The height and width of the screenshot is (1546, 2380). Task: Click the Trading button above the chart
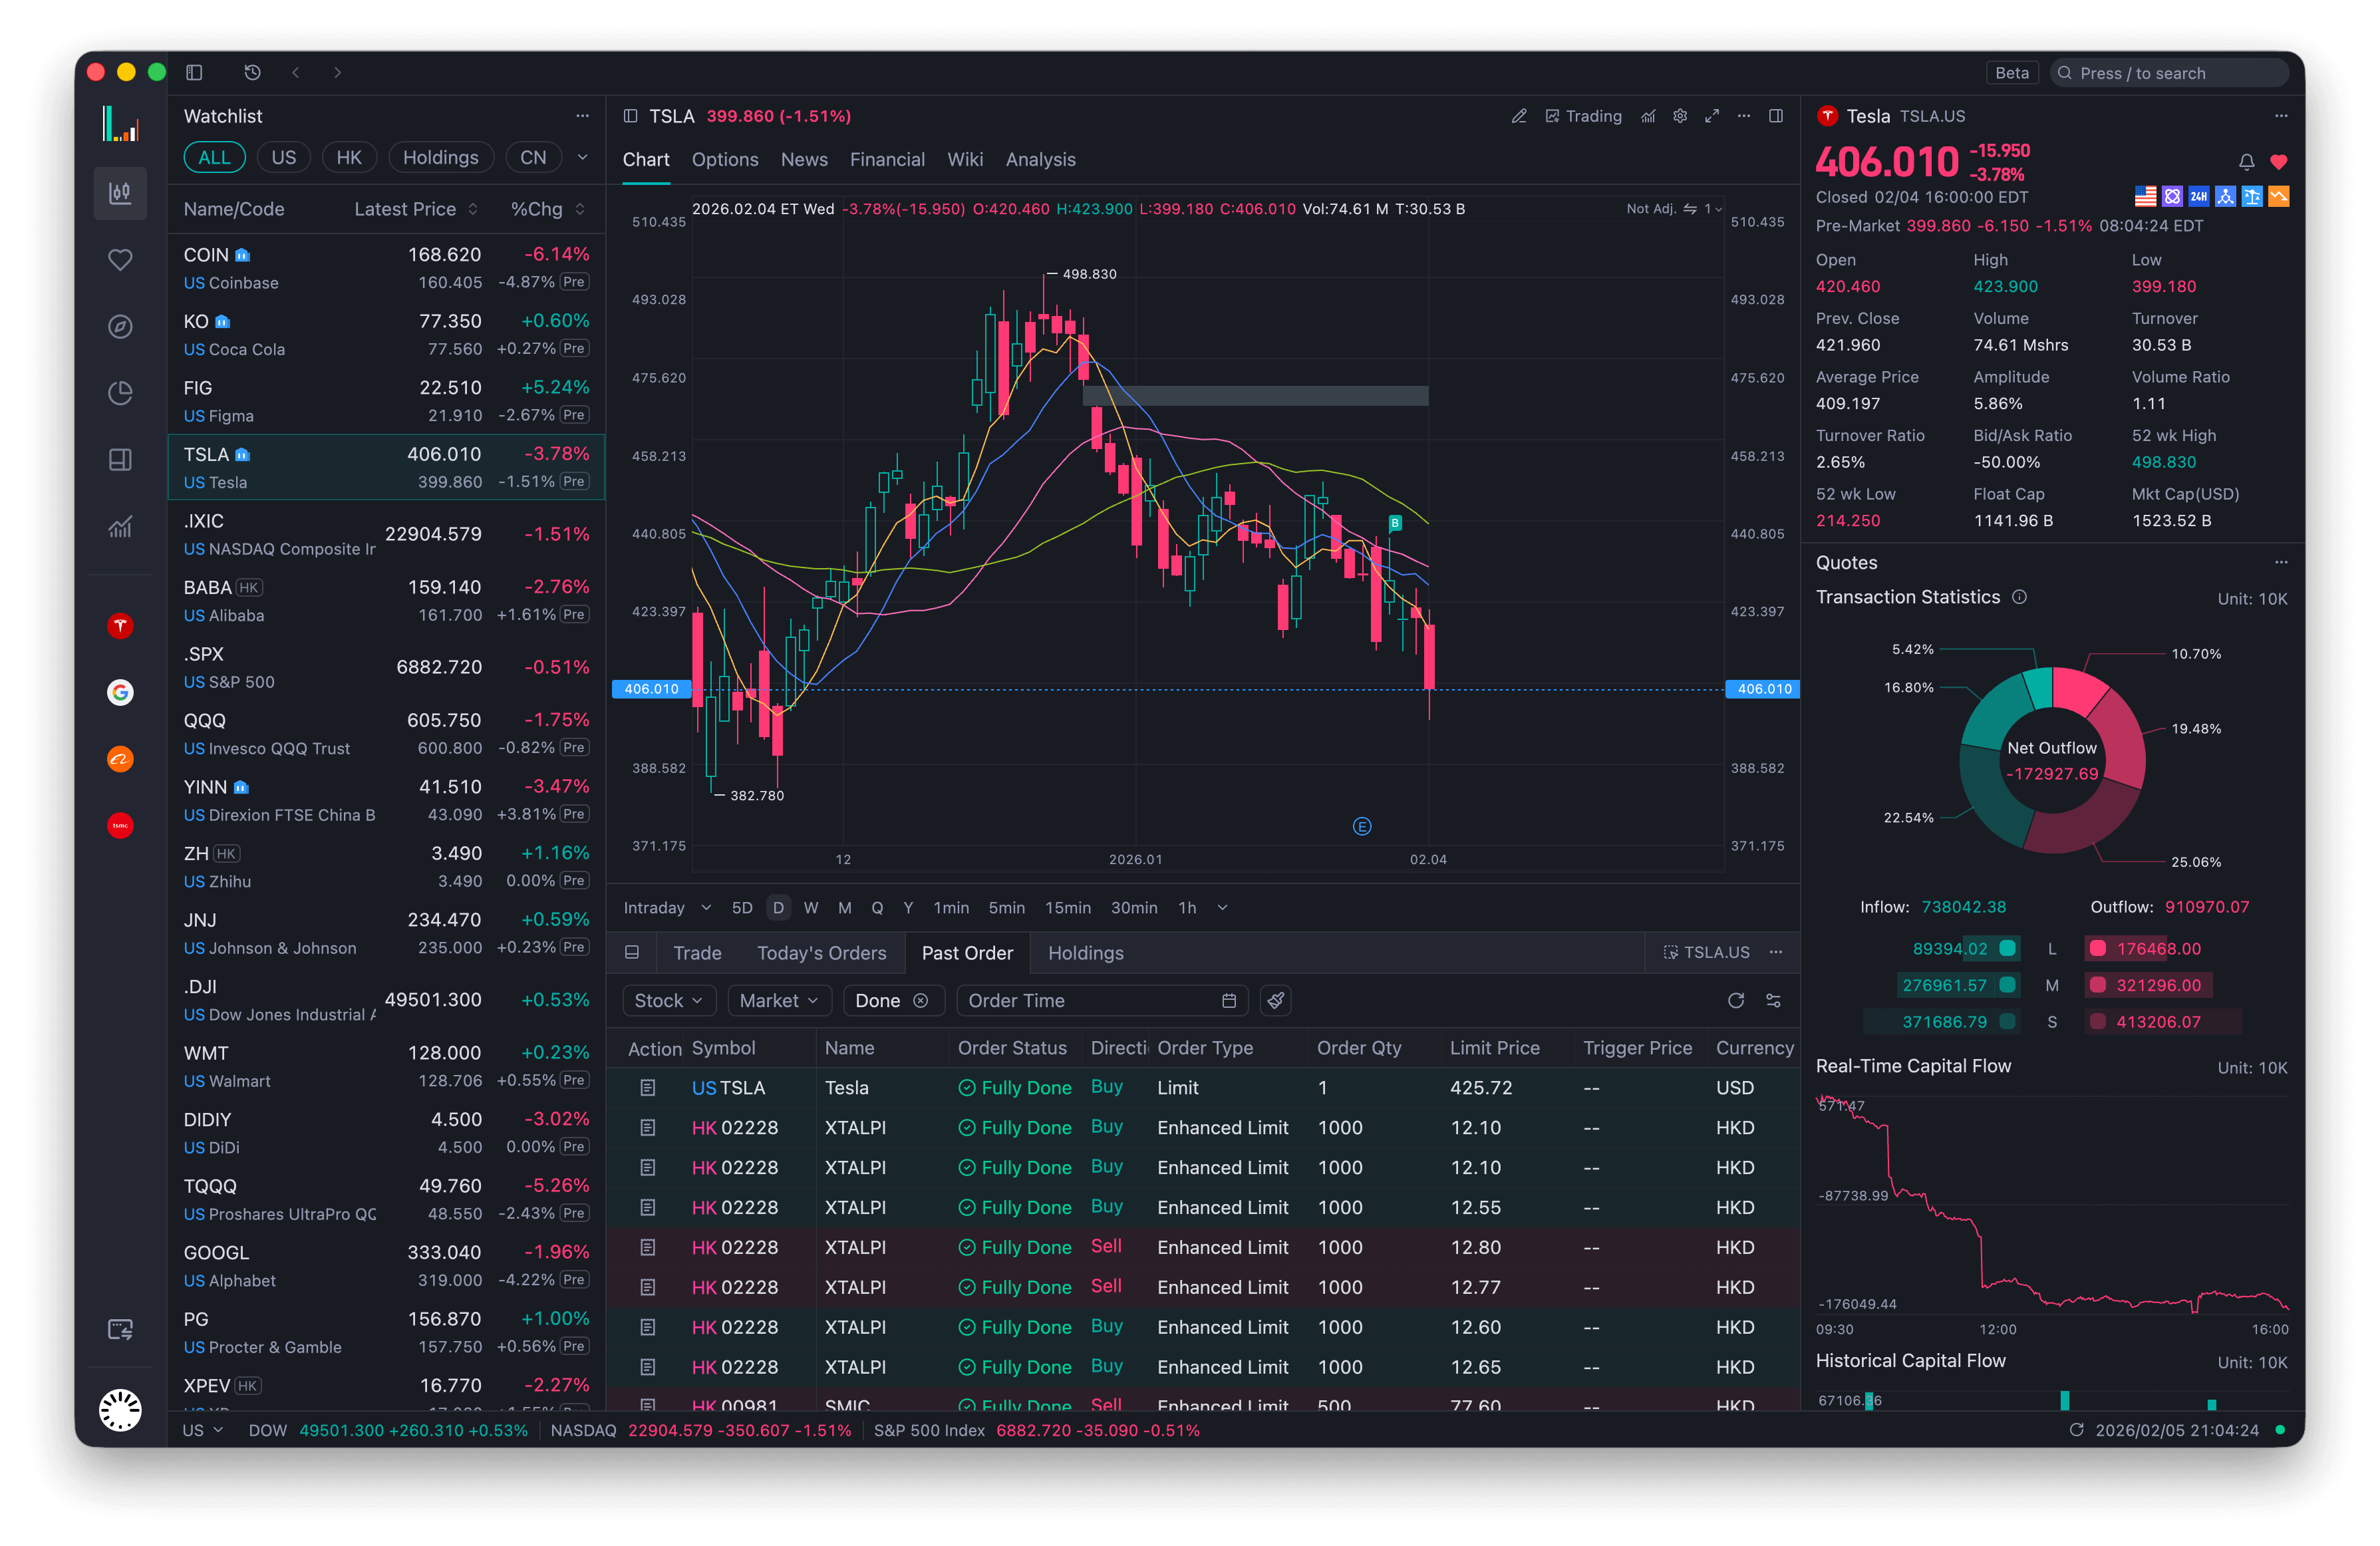(x=1584, y=116)
